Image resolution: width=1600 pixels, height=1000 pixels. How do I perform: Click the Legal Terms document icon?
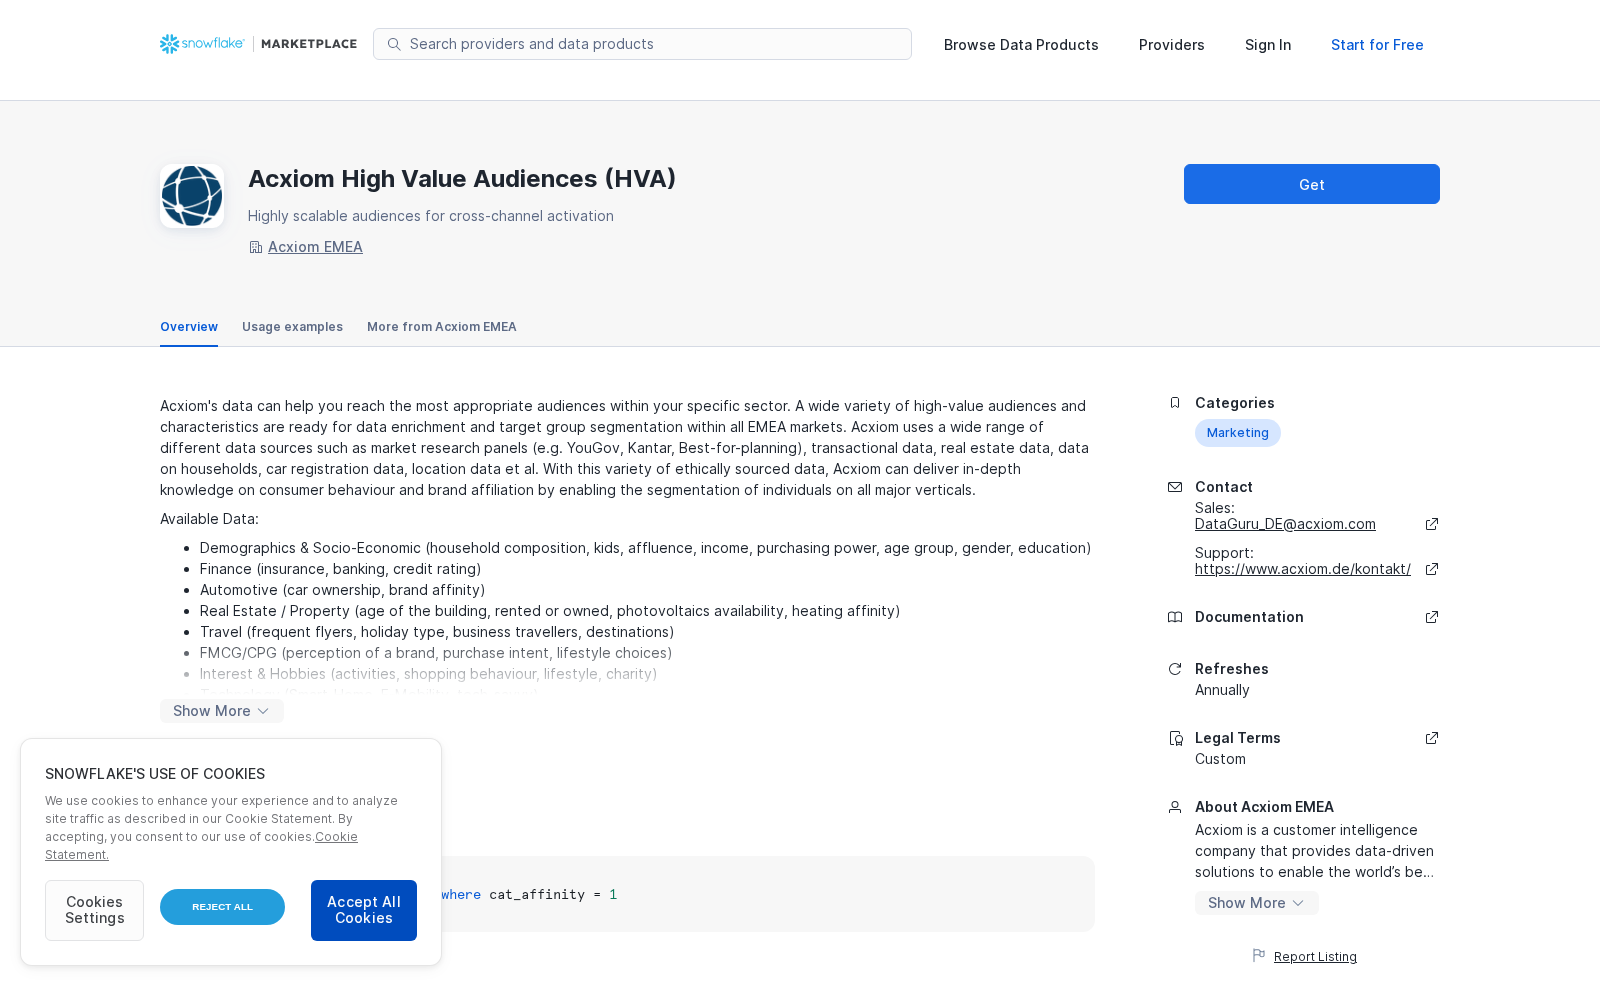click(x=1176, y=738)
